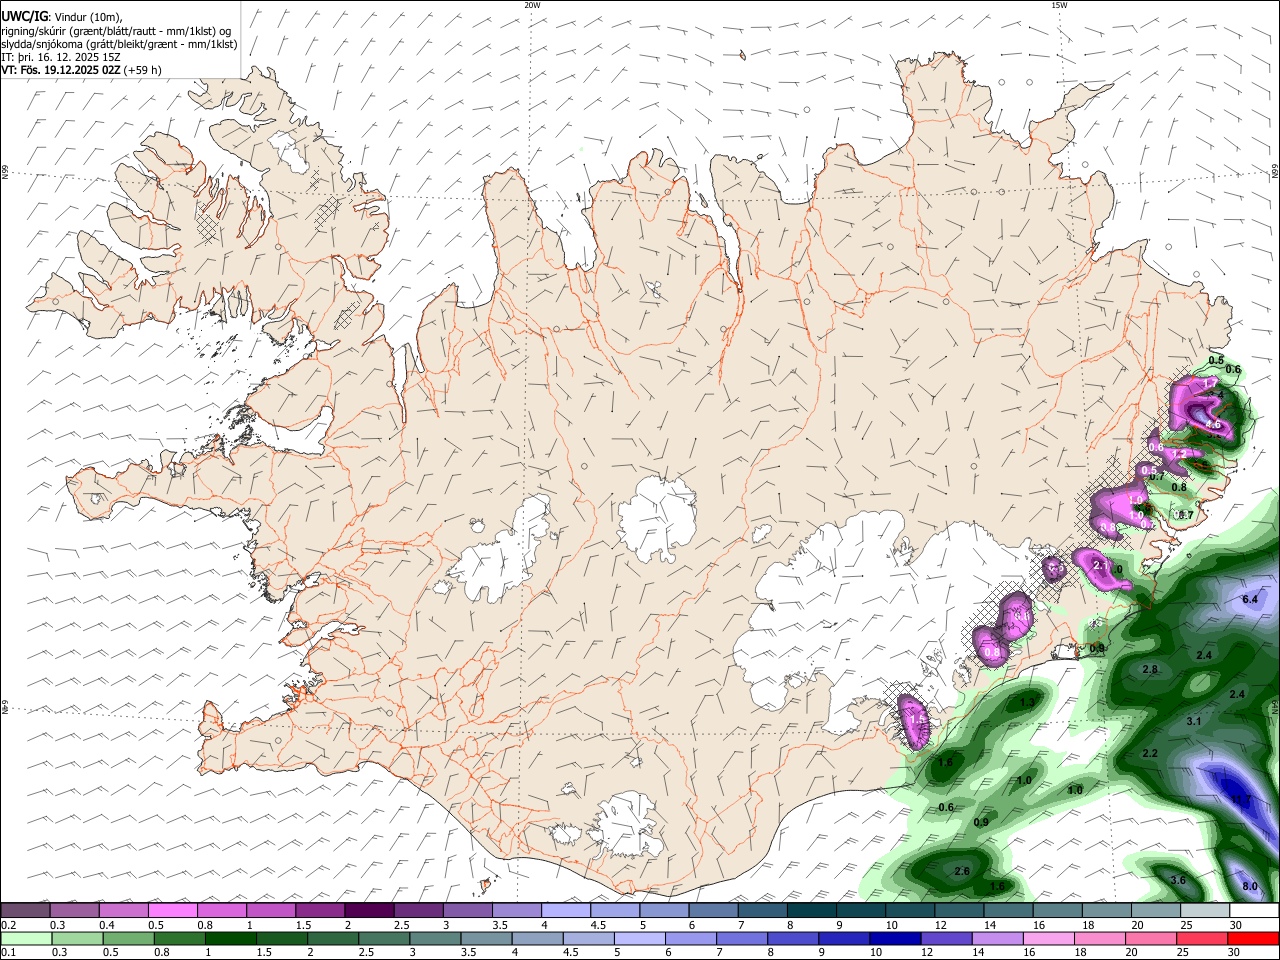Click the '3.1' precipitation value on the map
Image resolution: width=1280 pixels, height=960 pixels.
pyautogui.click(x=1193, y=721)
